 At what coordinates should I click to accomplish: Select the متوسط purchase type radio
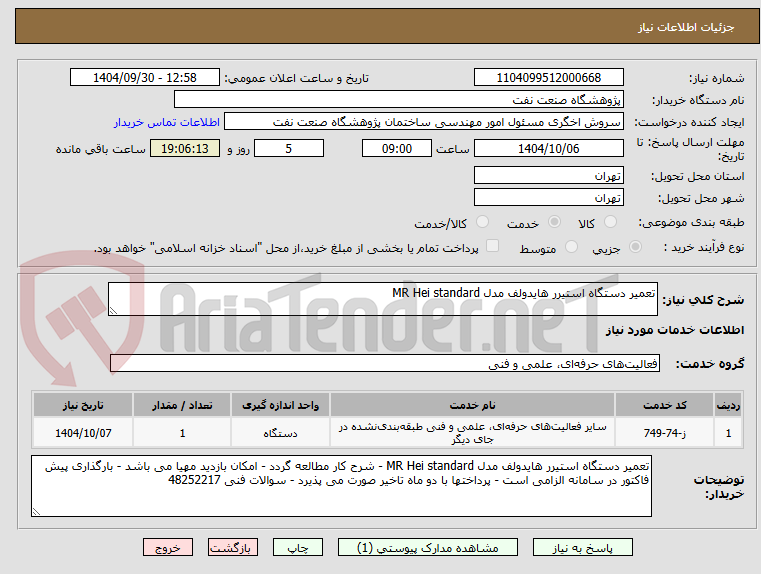[571, 246]
